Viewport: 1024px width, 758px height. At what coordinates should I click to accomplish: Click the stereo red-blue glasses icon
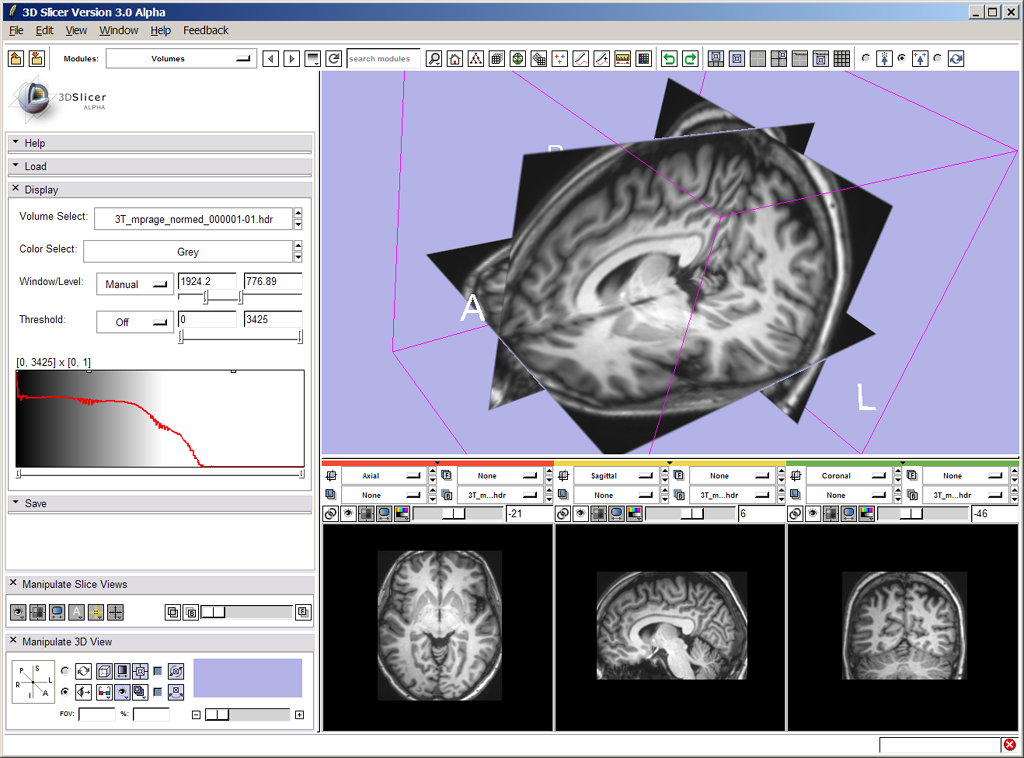pos(104,691)
